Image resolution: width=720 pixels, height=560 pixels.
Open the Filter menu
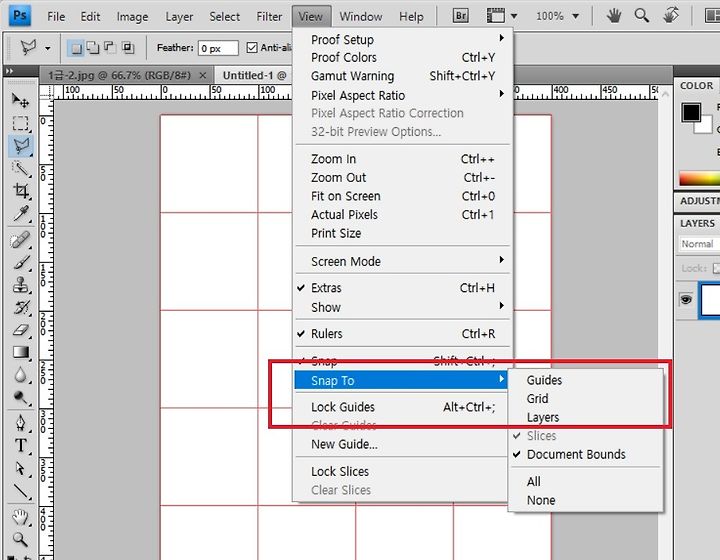(x=269, y=17)
